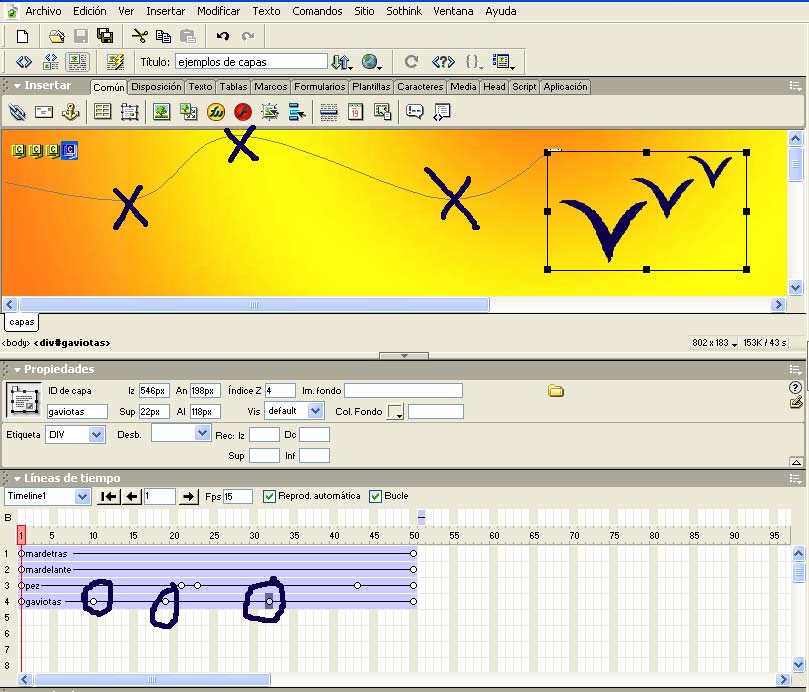Image resolution: width=809 pixels, height=692 pixels.
Task: Open the Modificar menu
Action: pos(218,11)
